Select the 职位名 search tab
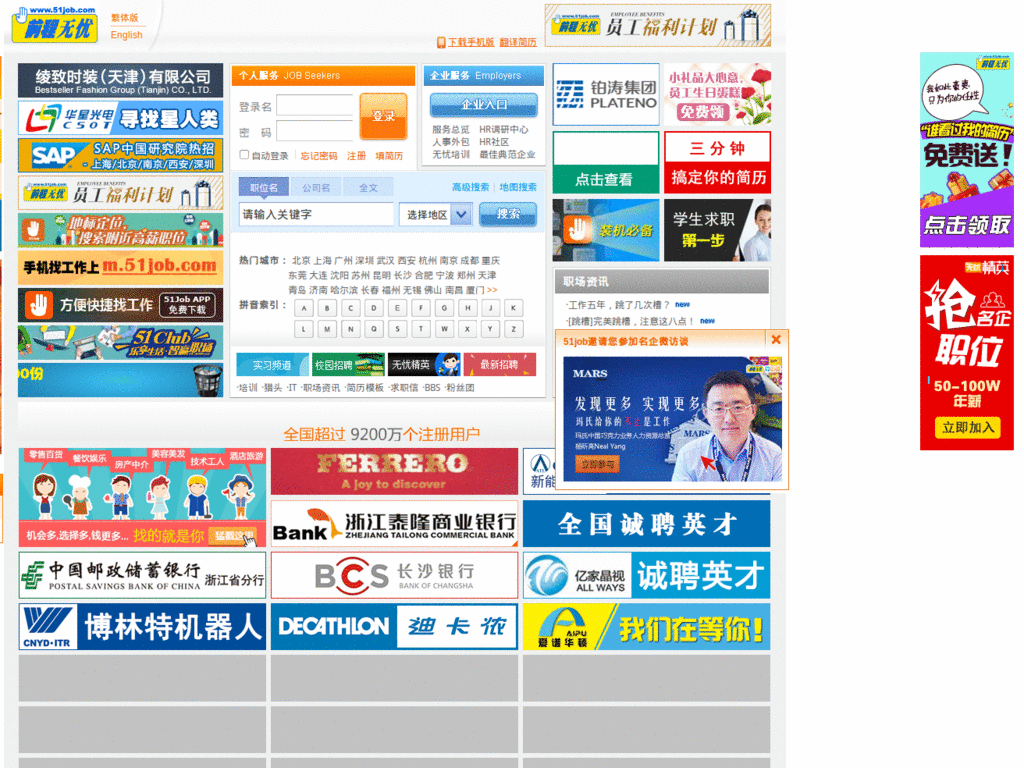Screen dimensions: 1024x768 (x=264, y=187)
